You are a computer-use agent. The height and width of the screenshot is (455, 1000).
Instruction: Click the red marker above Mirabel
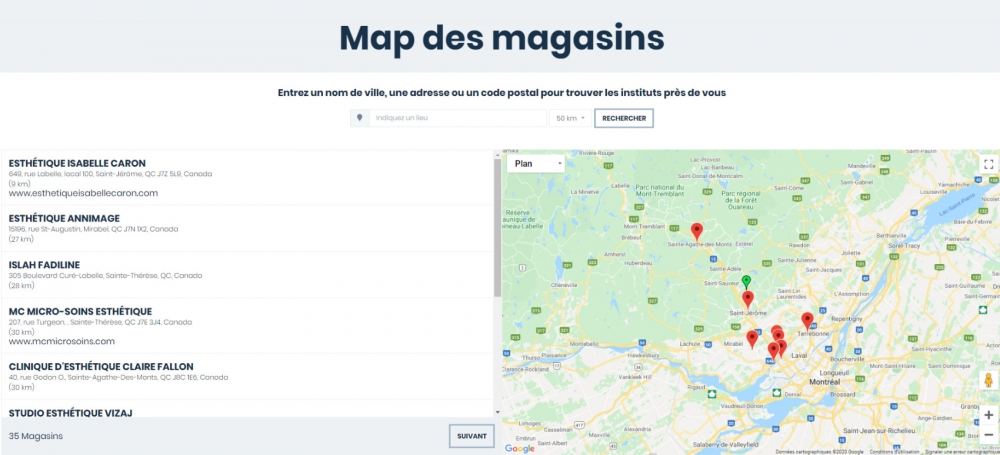pyautogui.click(x=752, y=339)
